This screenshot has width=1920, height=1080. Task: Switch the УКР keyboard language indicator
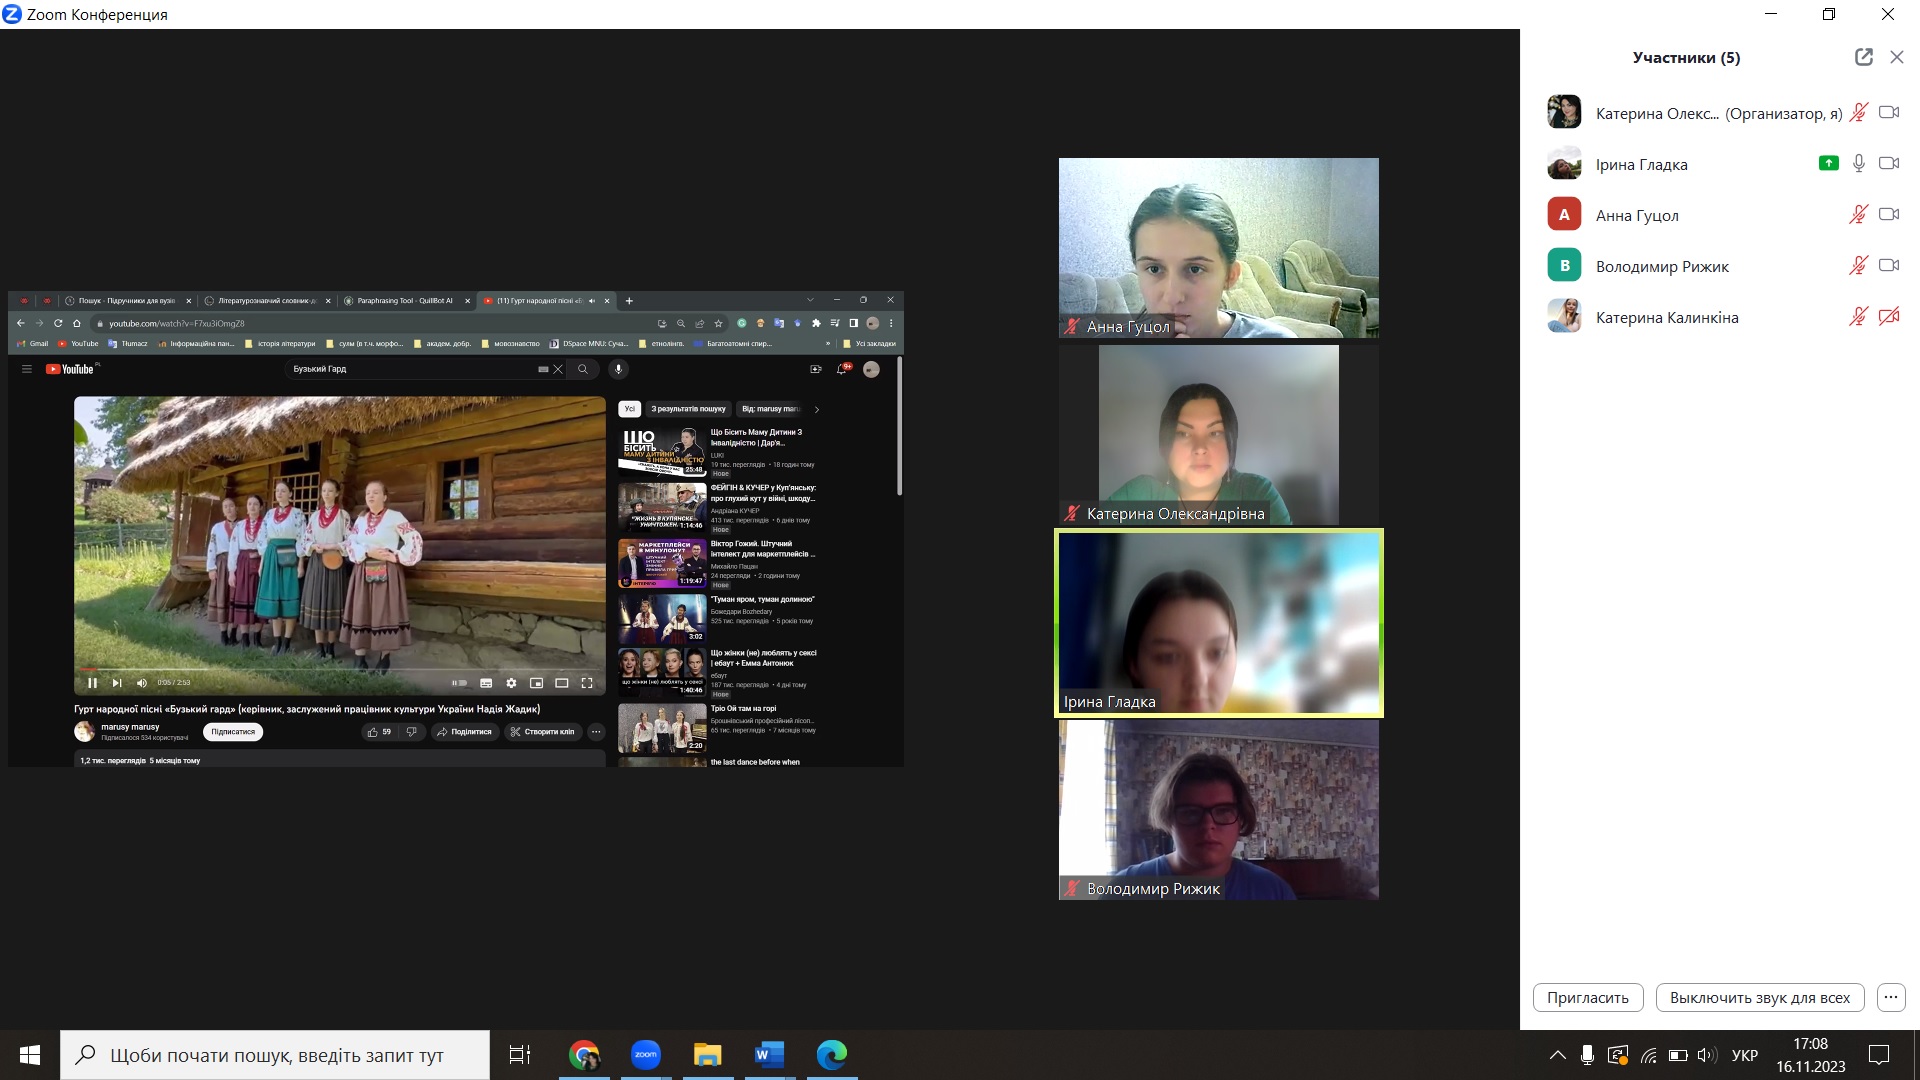[x=1744, y=1055]
